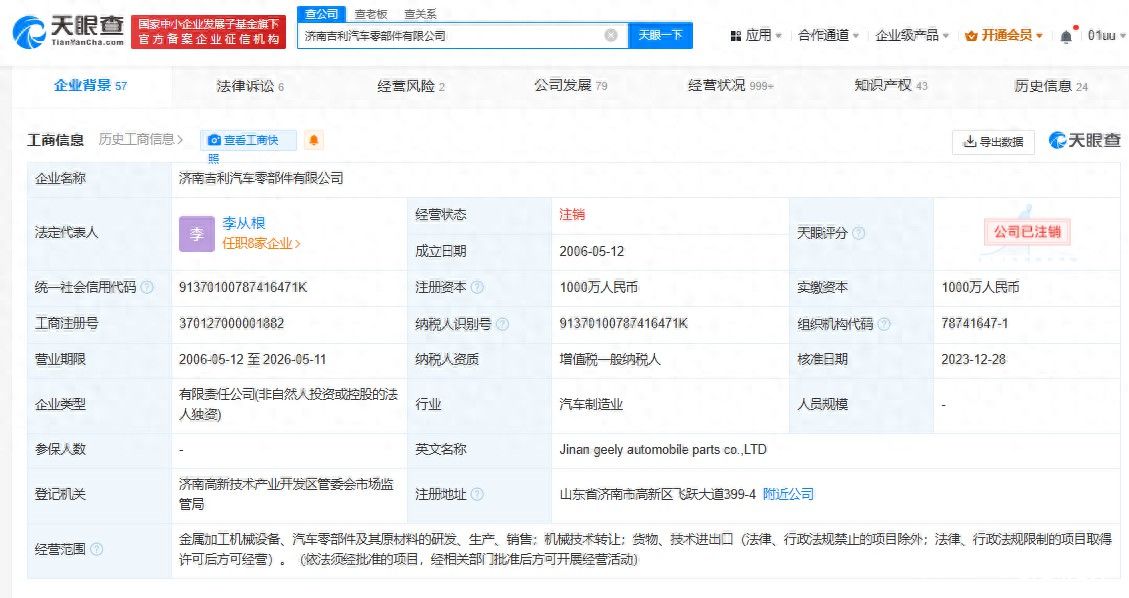Viewport: 1129px width, 598px height.
Task: Click the crown 开通会员 icon
Action: pos(971,35)
